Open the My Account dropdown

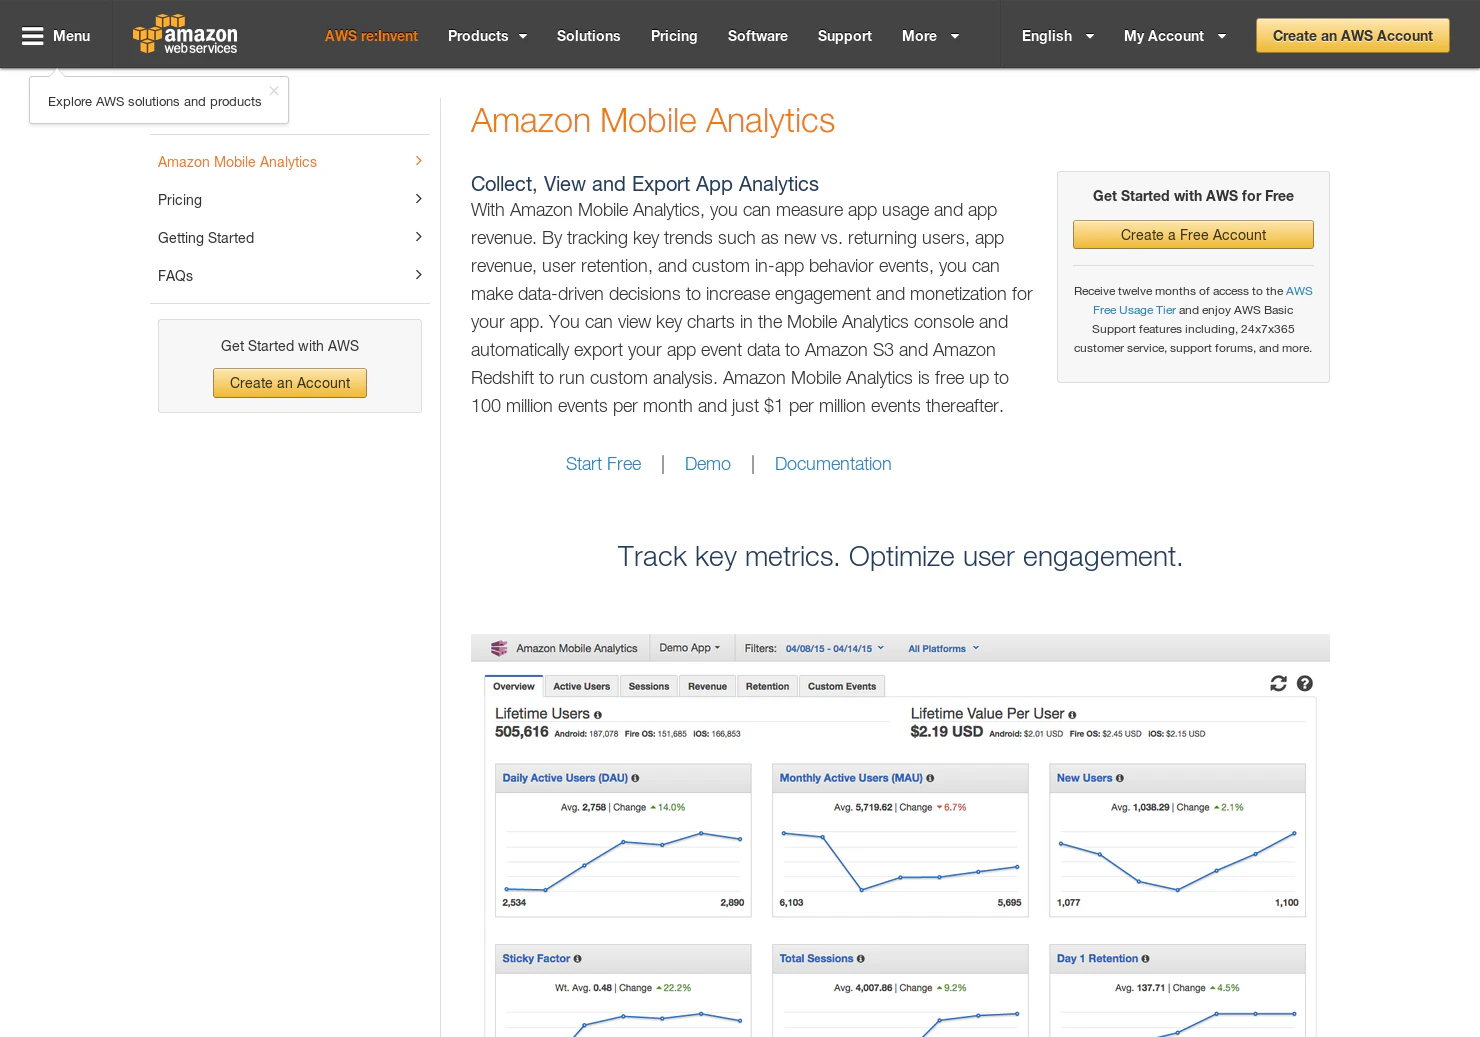tap(1174, 36)
